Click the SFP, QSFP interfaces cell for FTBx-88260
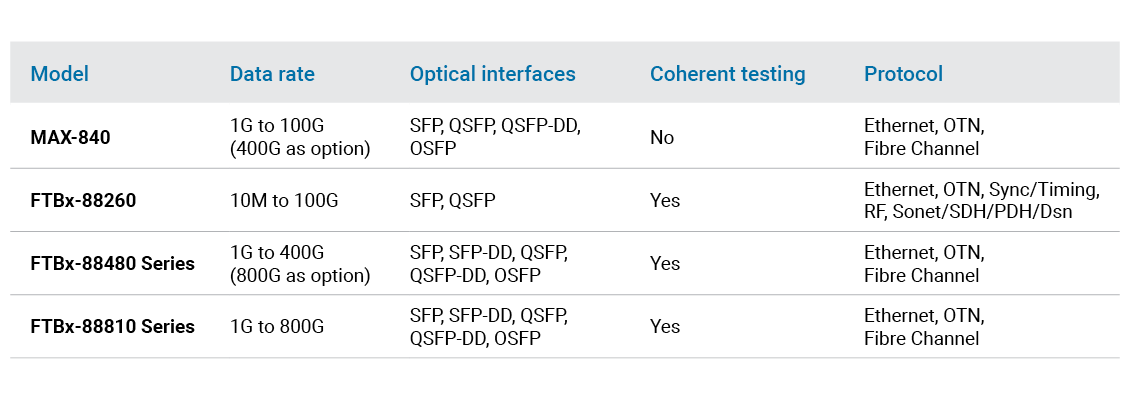Screen dimensions: 1130x400 point(452,200)
